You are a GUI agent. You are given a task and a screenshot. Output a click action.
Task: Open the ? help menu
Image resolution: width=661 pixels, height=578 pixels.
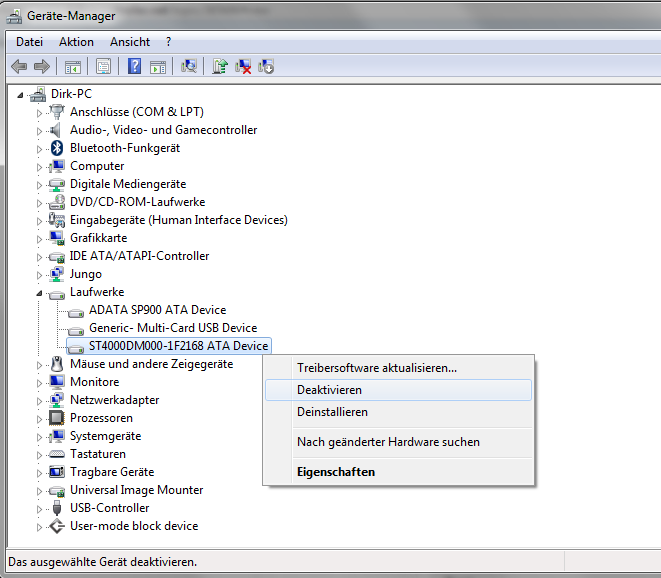coord(169,42)
